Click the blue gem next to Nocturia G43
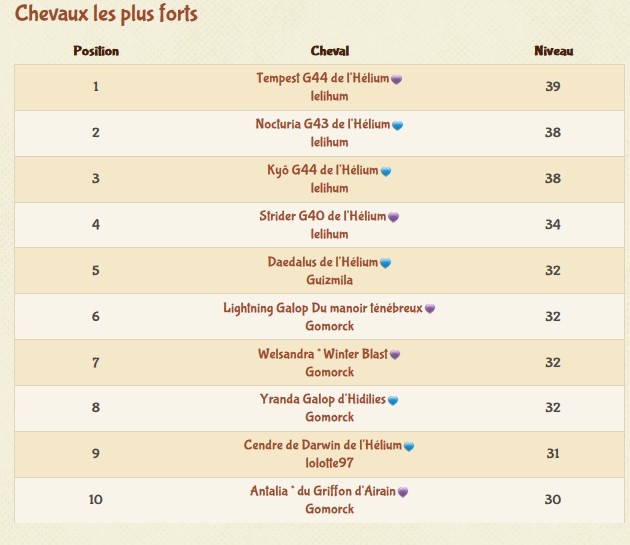Image resolution: width=630 pixels, height=545 pixels. pos(398,126)
